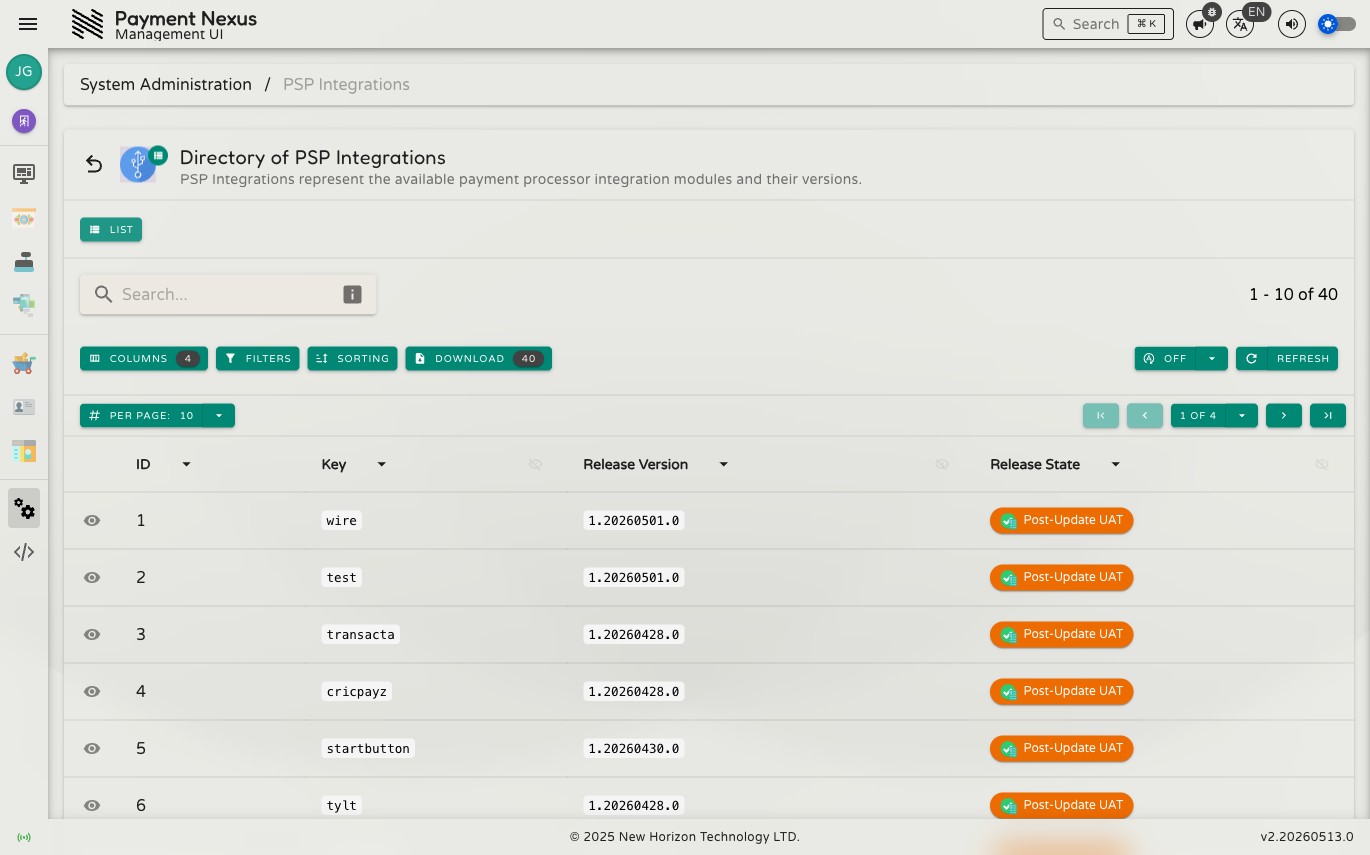Open the FILTERS button
The width and height of the screenshot is (1370, 855).
(258, 358)
